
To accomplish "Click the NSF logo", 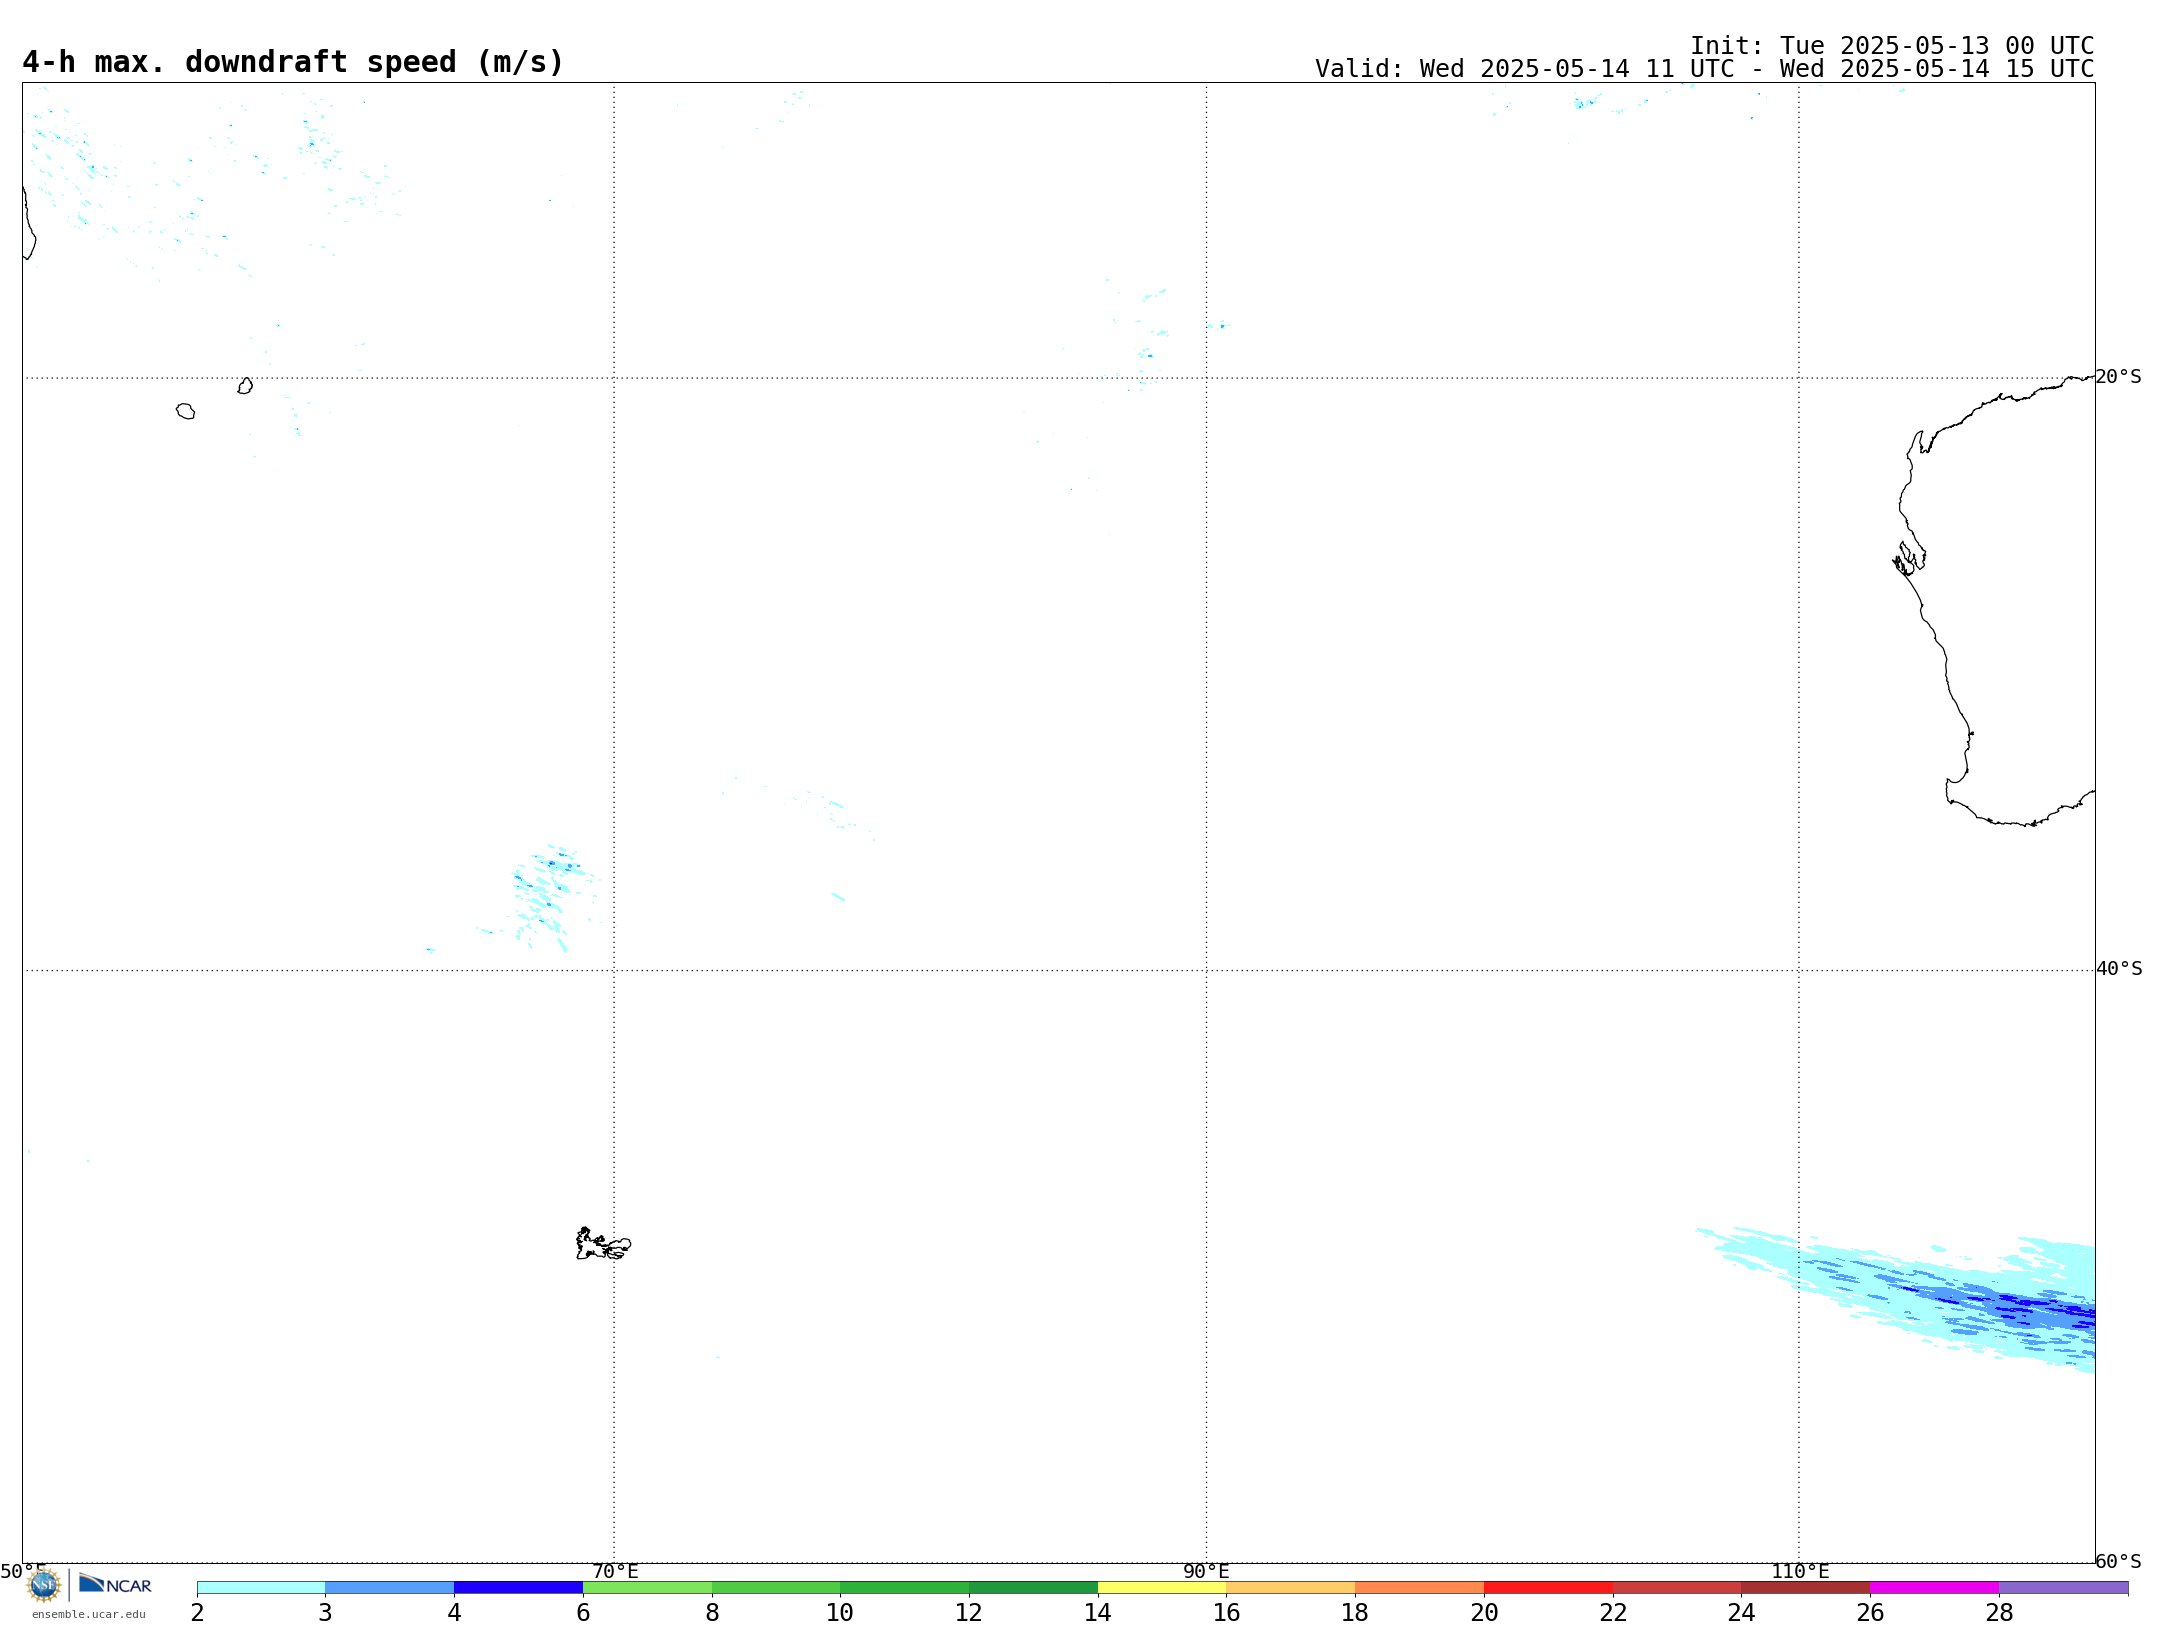I will [43, 1585].
